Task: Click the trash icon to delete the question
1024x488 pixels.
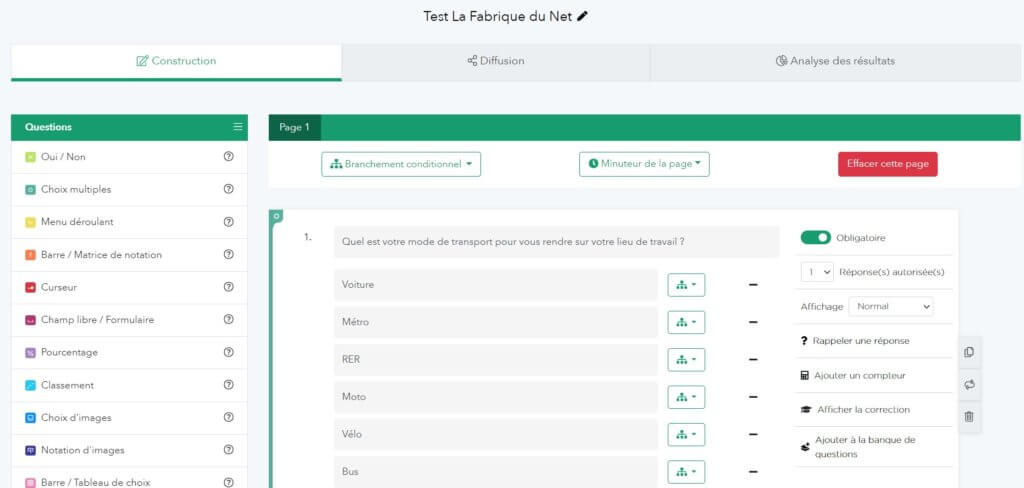Action: click(x=968, y=416)
